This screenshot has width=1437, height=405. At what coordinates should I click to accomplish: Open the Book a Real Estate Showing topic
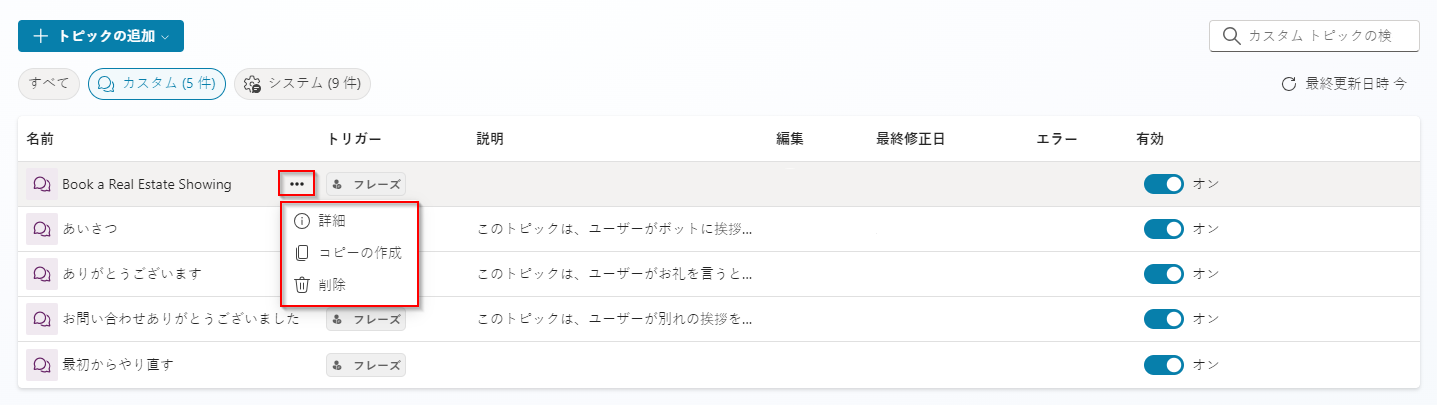(x=146, y=184)
